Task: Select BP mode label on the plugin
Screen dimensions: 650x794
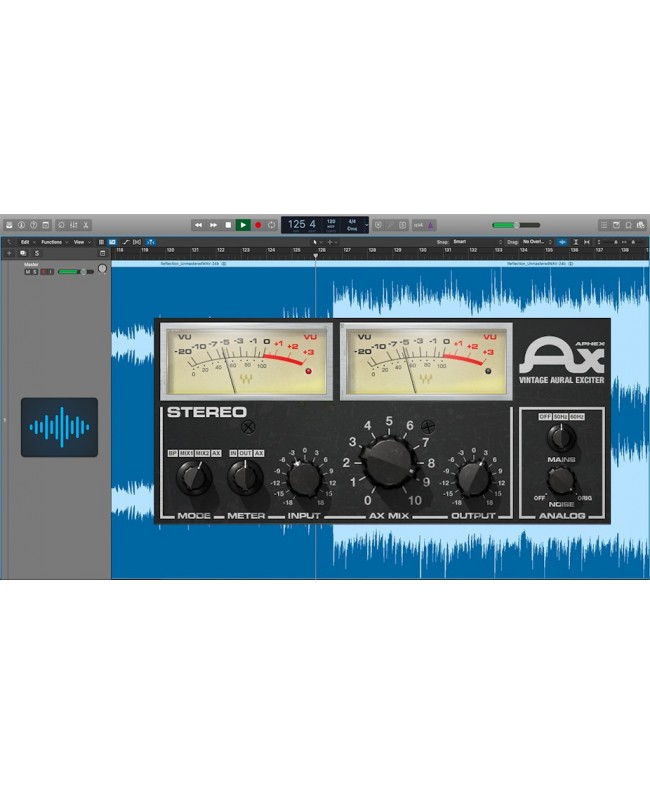Action: click(172, 453)
